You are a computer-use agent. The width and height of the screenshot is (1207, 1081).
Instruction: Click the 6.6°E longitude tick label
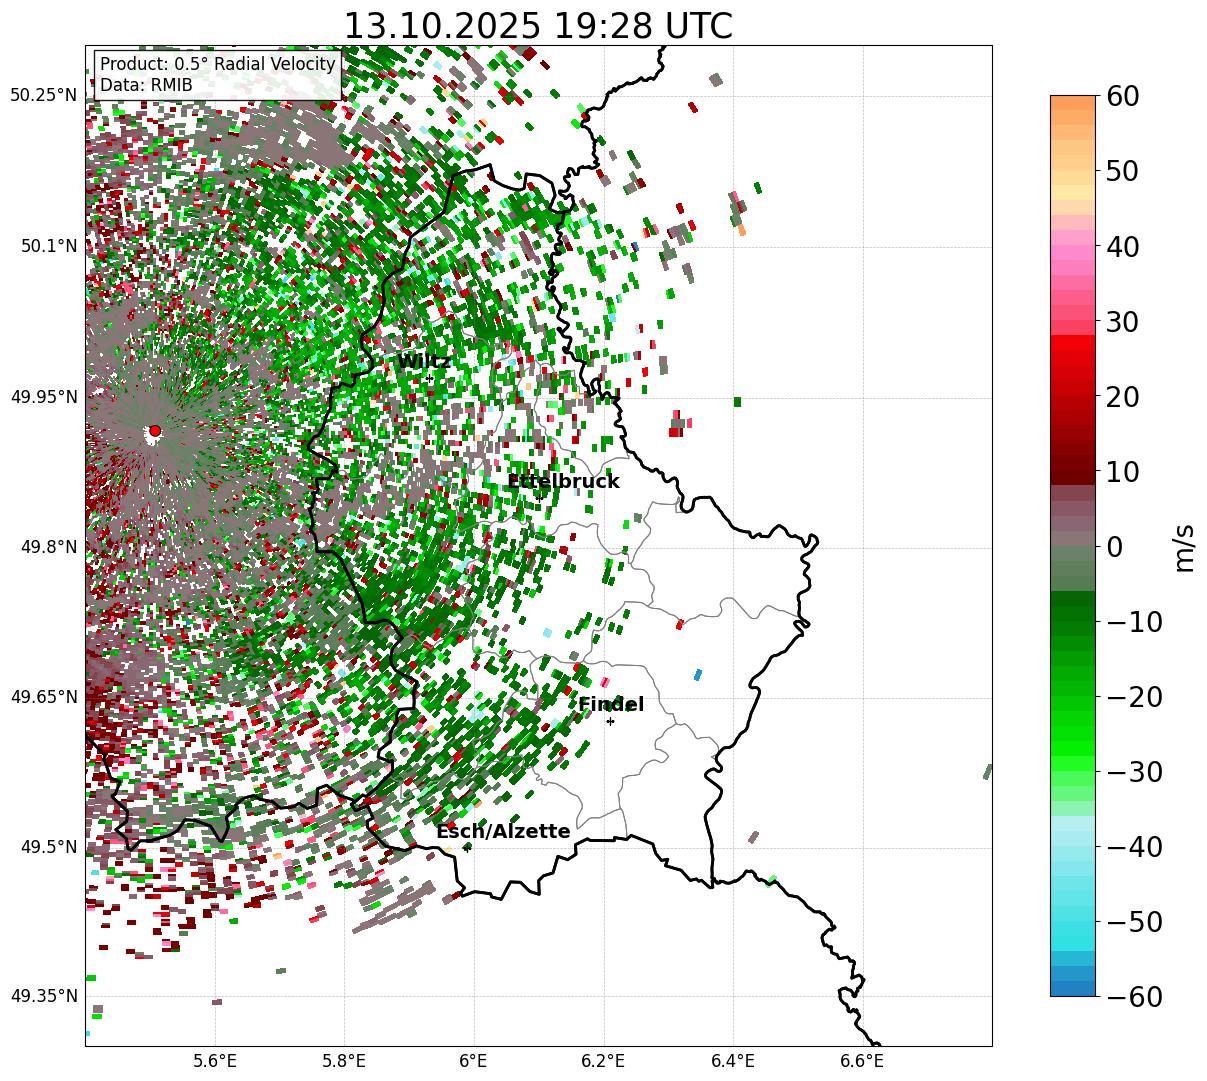coord(862,1061)
